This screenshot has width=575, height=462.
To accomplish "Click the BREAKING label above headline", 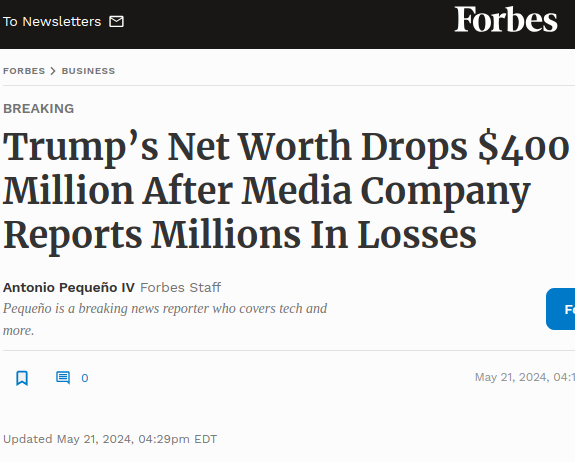I will [x=39, y=109].
